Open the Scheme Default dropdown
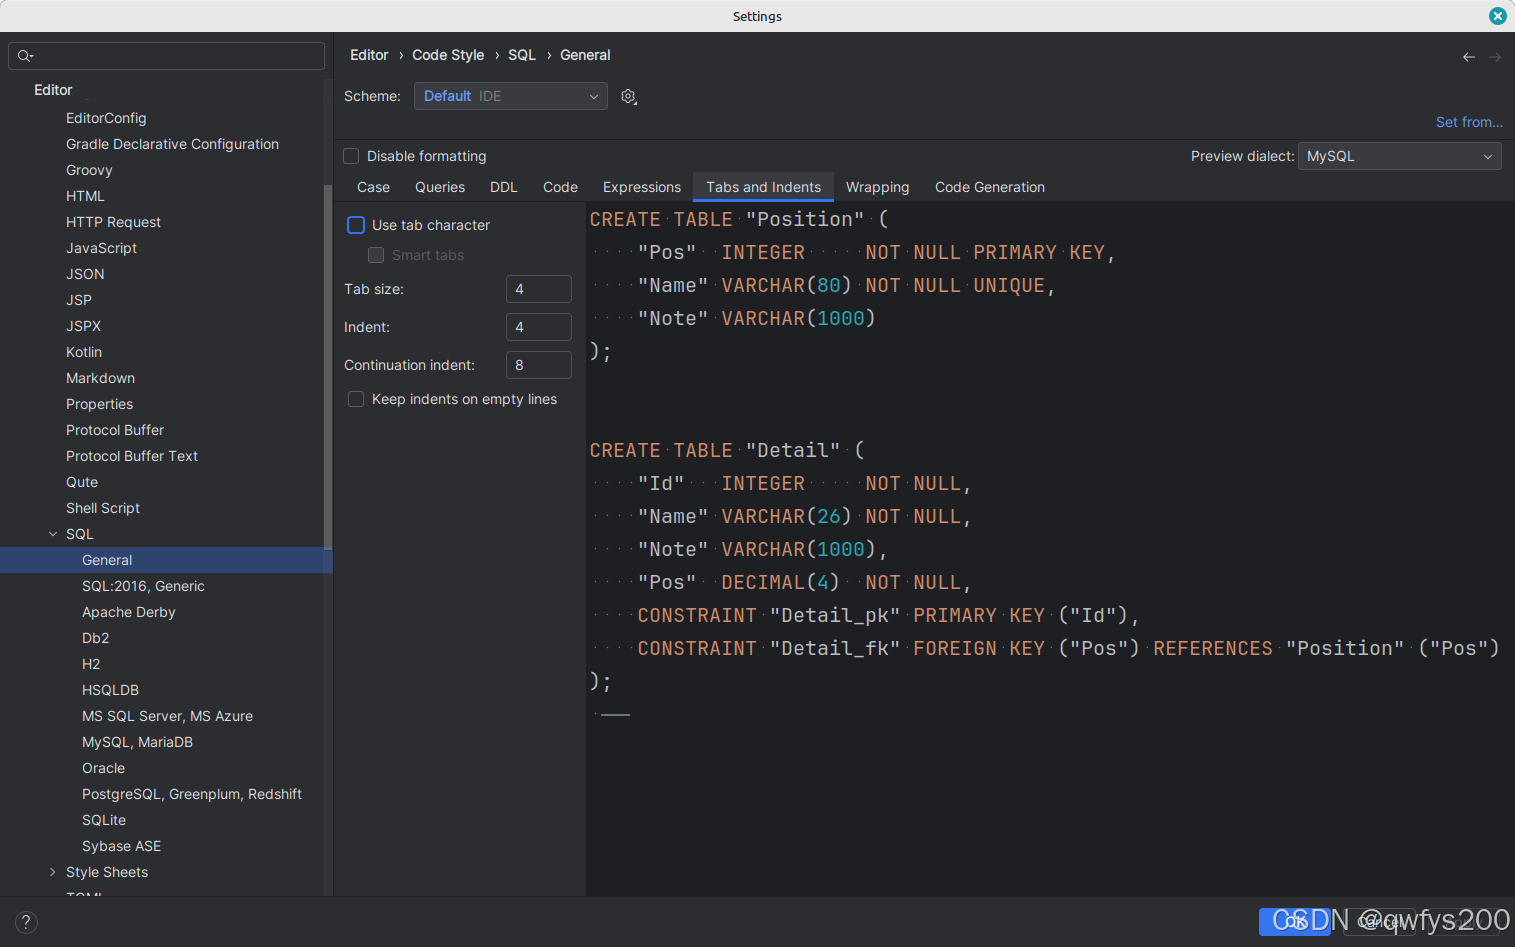Screen dimensions: 1515x947 point(510,96)
